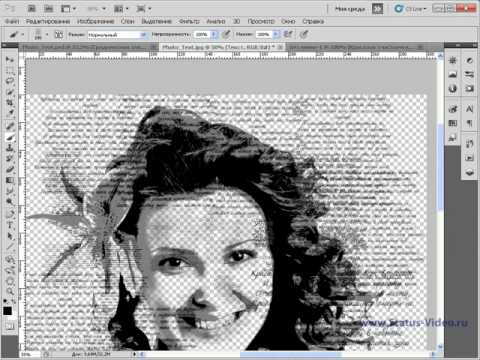Switch foreground and background colors

click(13, 301)
